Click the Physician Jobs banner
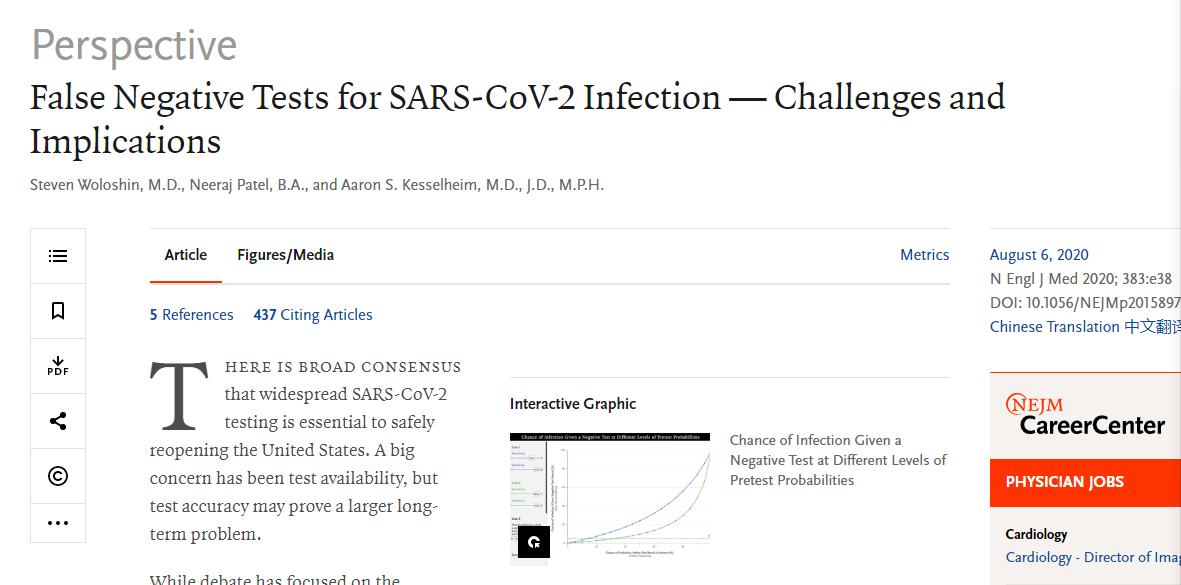 [x=1085, y=482]
